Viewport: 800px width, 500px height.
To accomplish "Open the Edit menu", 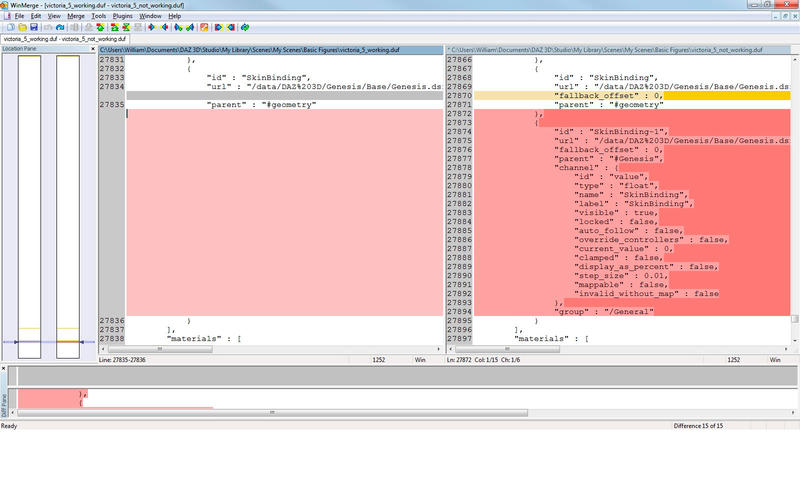I will [36, 16].
